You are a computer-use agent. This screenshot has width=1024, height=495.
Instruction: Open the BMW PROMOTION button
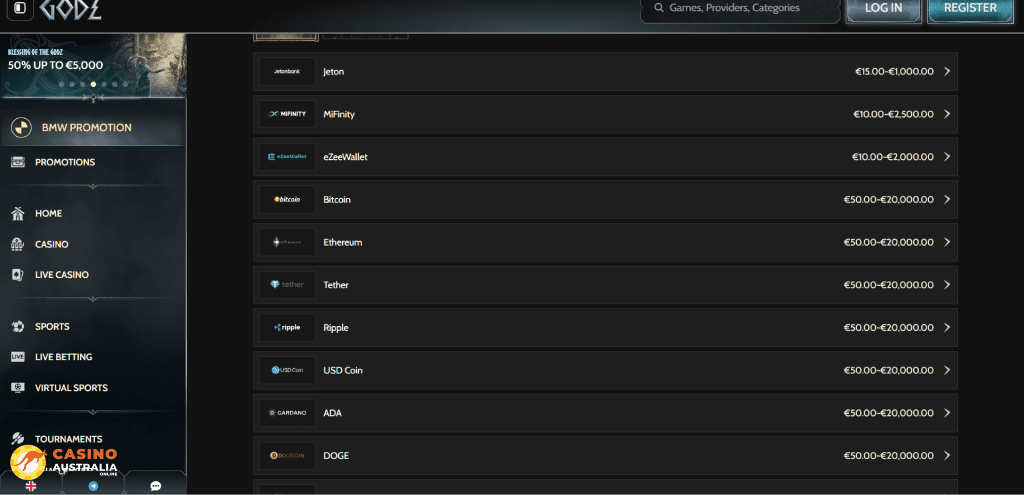[x=93, y=128]
